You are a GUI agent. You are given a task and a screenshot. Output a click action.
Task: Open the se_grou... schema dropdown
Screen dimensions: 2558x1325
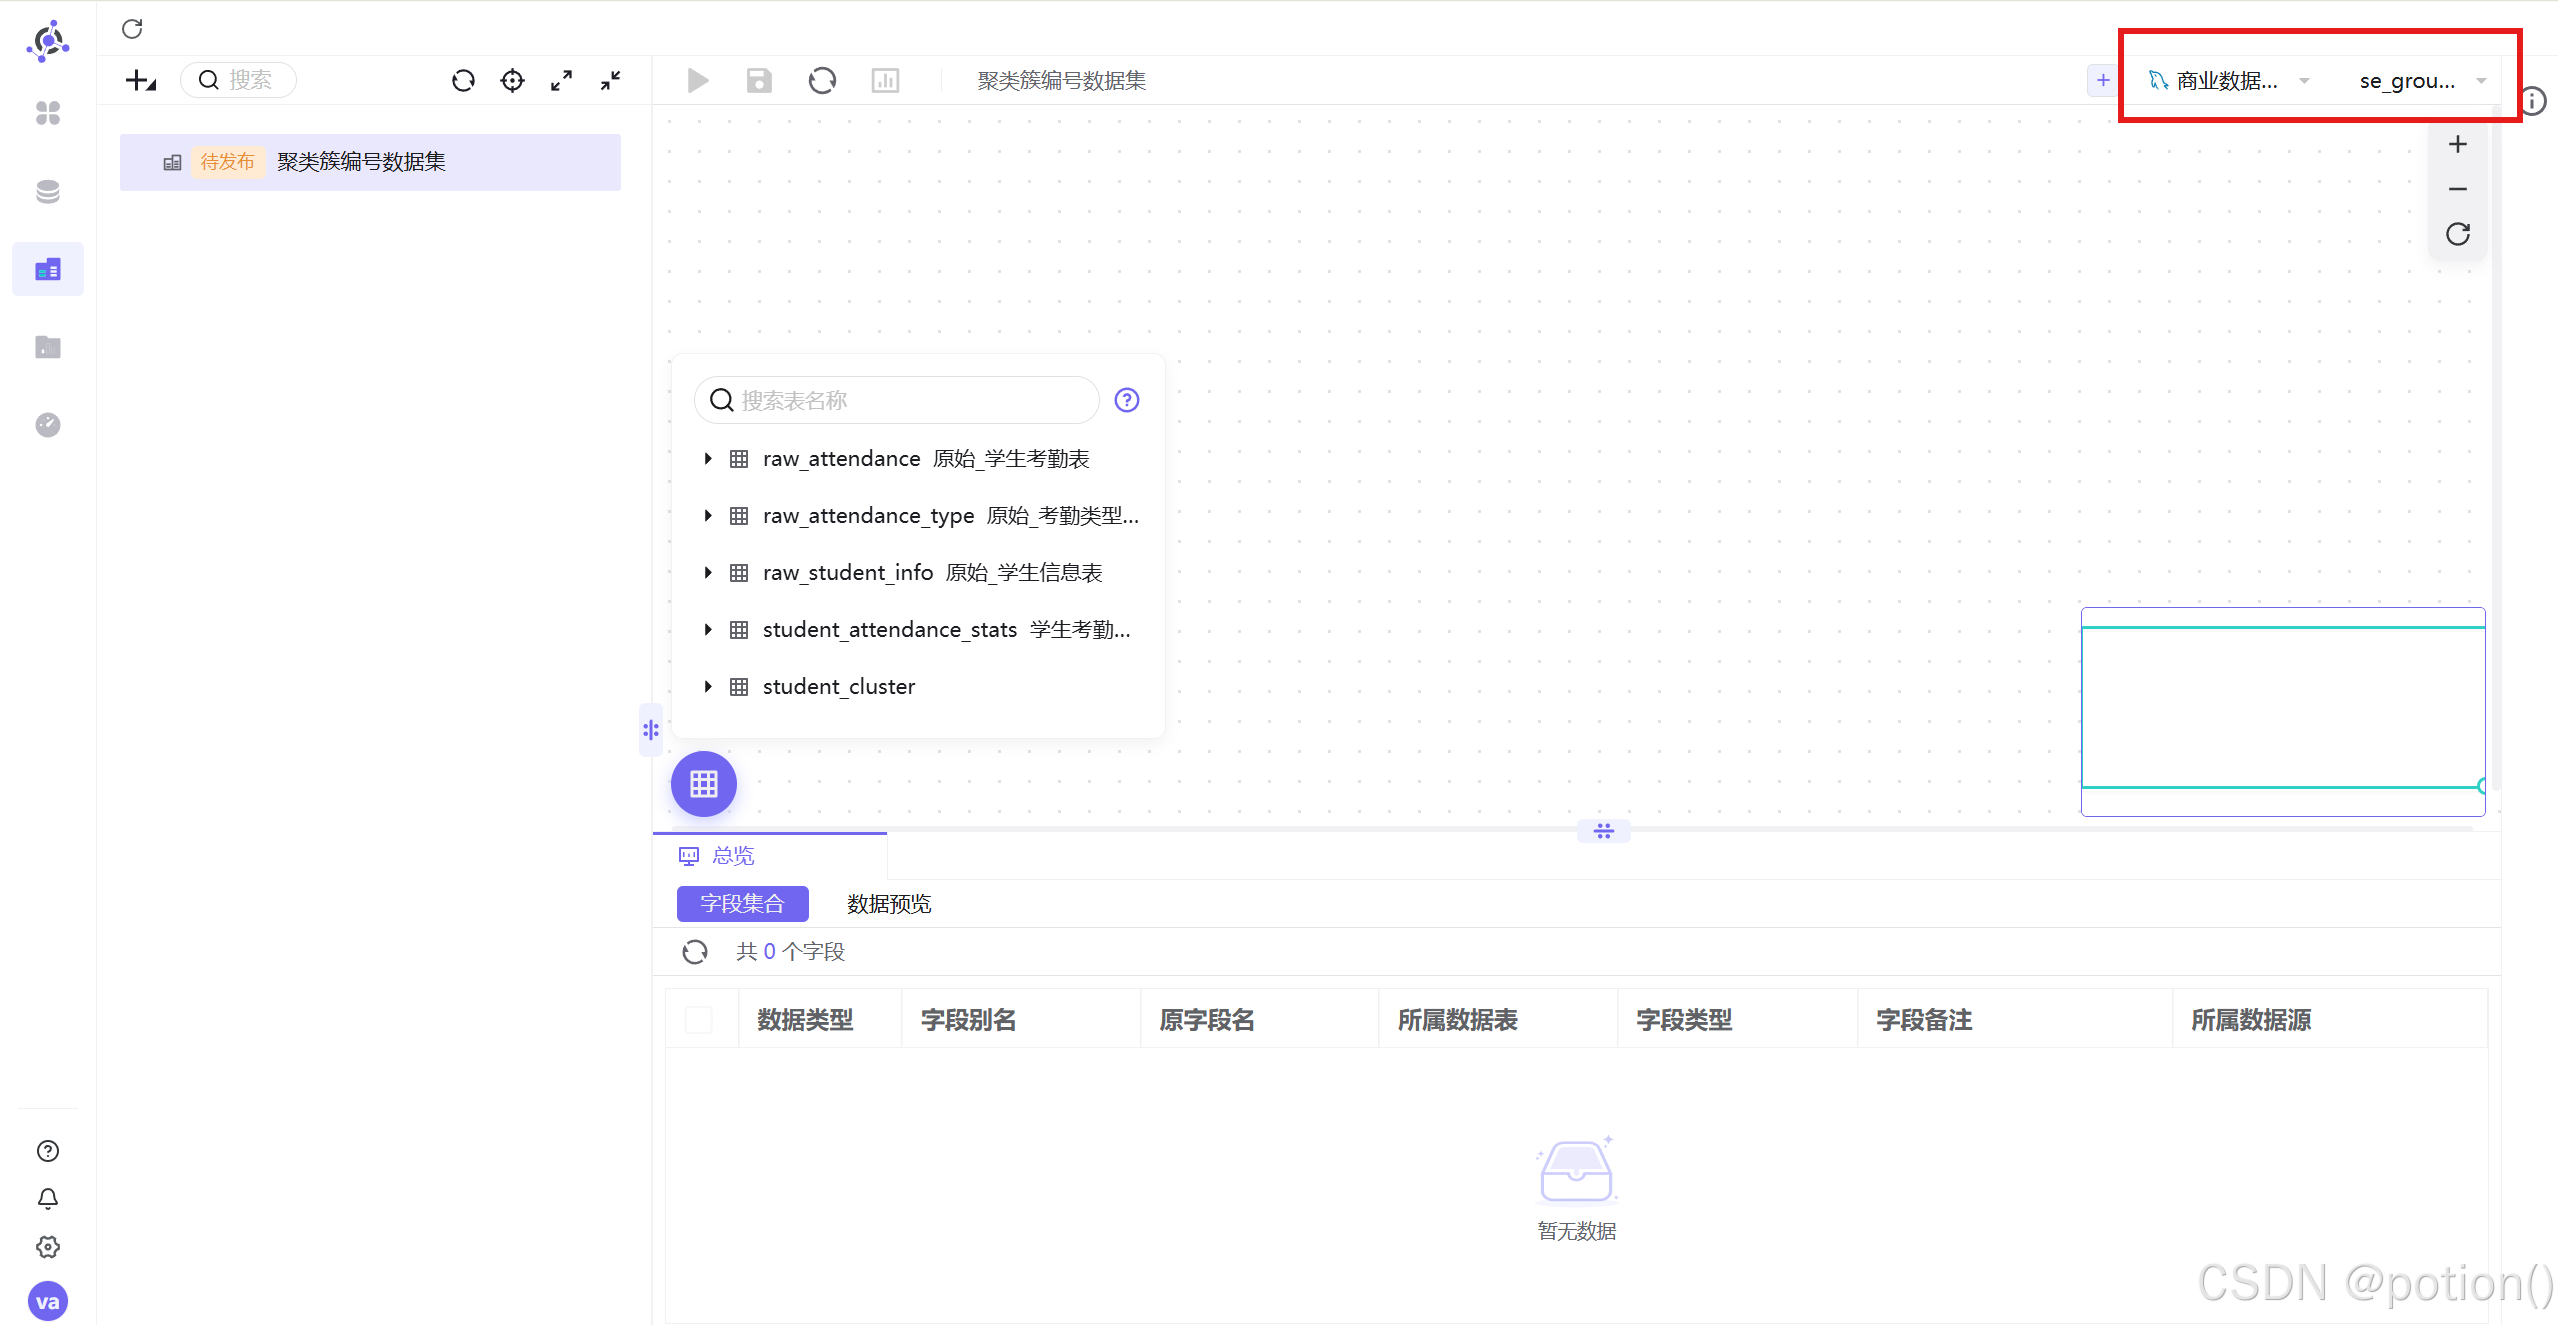(2422, 81)
